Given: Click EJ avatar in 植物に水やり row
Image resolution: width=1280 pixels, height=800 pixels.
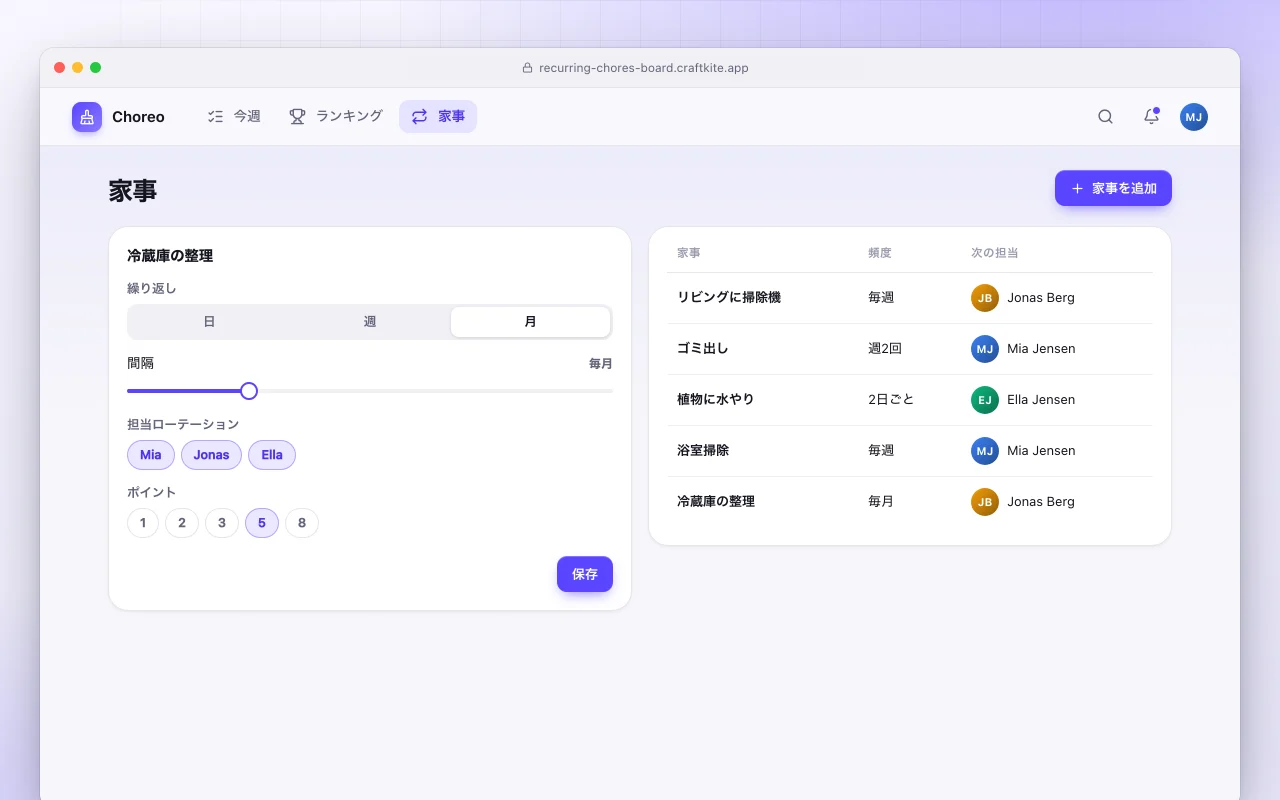Looking at the screenshot, I should (985, 400).
